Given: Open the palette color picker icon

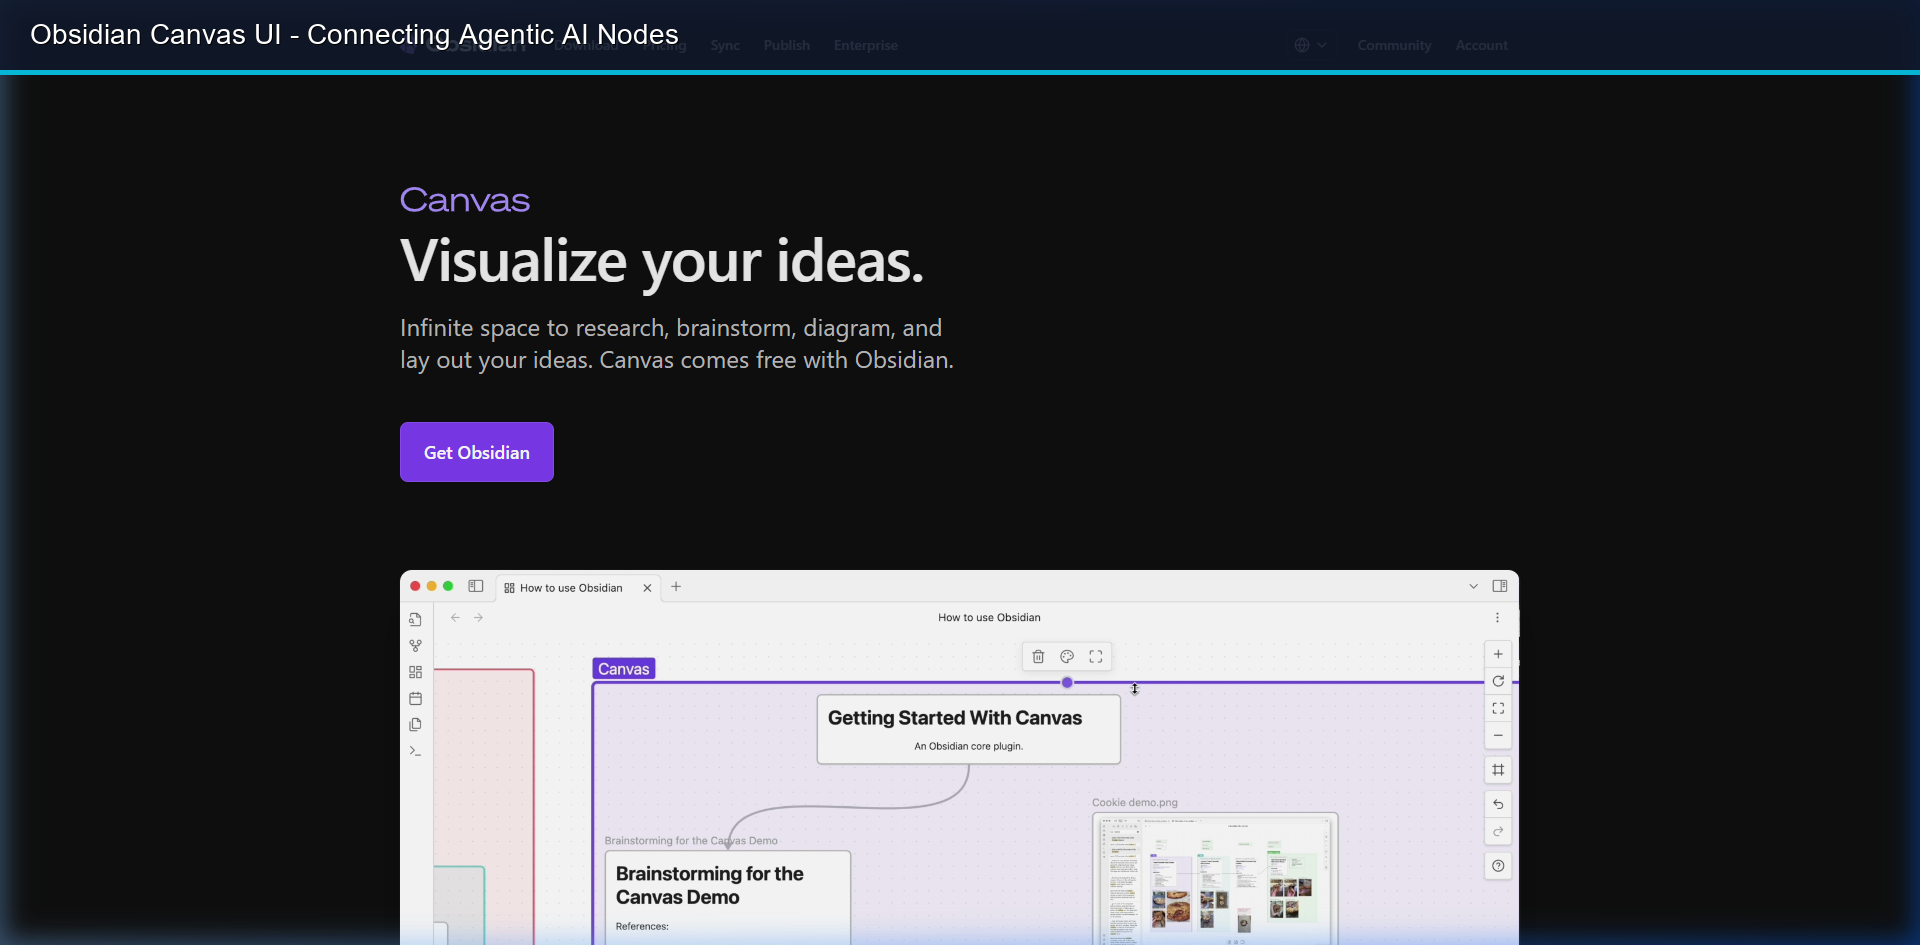Looking at the screenshot, I should 1067,657.
